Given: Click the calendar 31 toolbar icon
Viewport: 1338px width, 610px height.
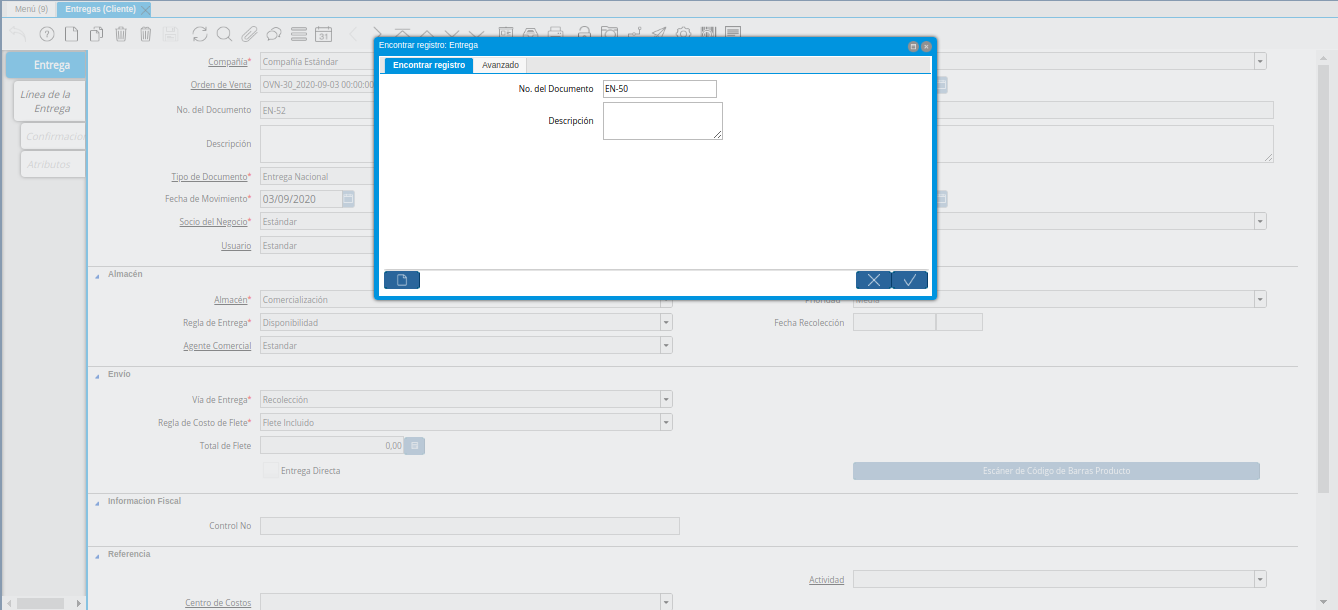Looking at the screenshot, I should (x=323, y=34).
